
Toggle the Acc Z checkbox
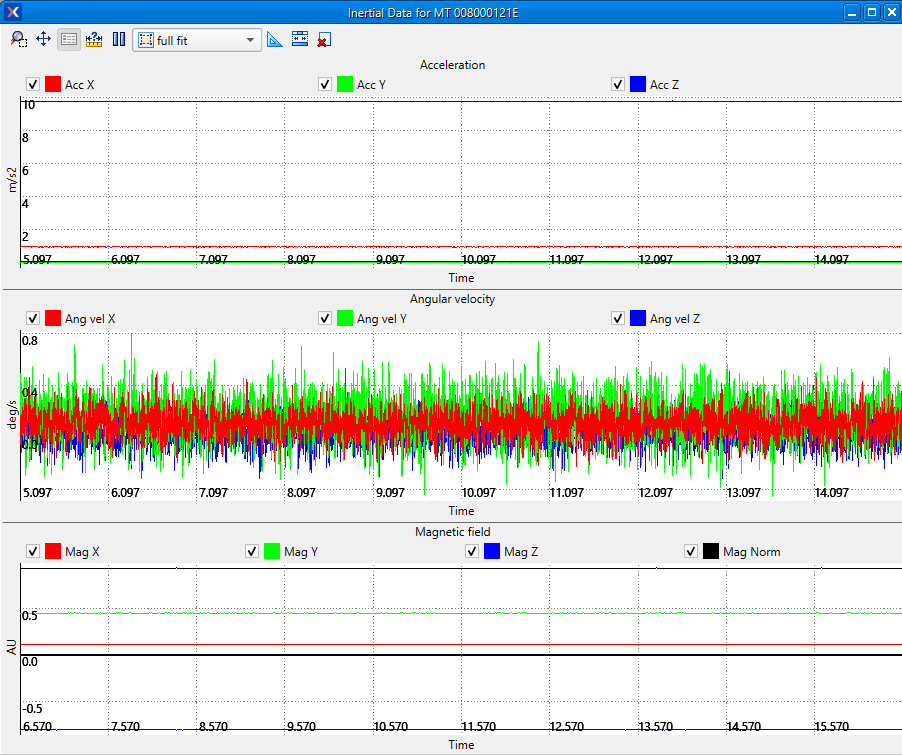tap(618, 84)
